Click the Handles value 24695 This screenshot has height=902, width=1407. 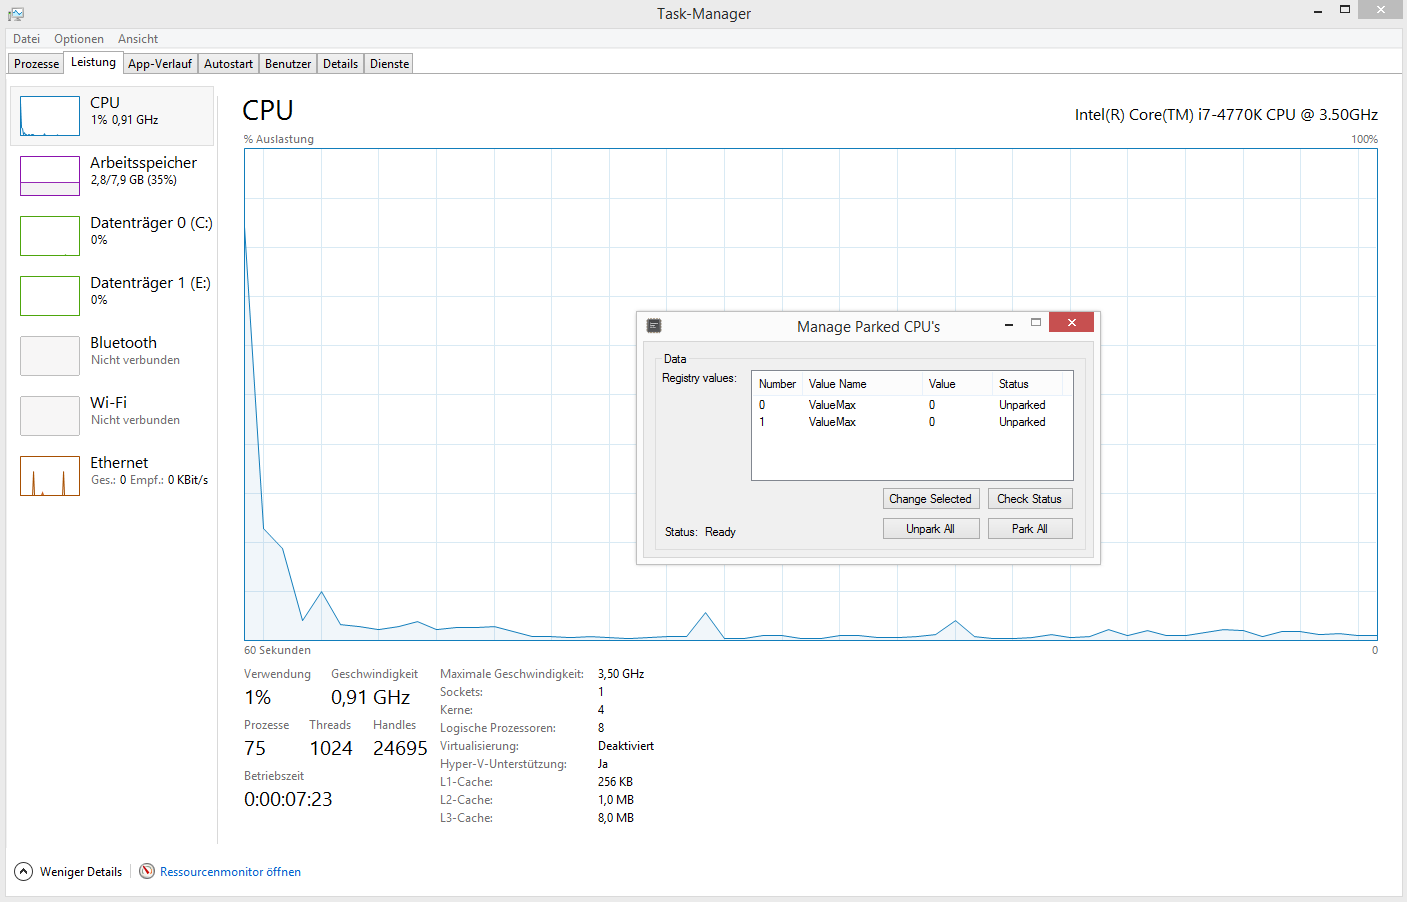pos(400,748)
